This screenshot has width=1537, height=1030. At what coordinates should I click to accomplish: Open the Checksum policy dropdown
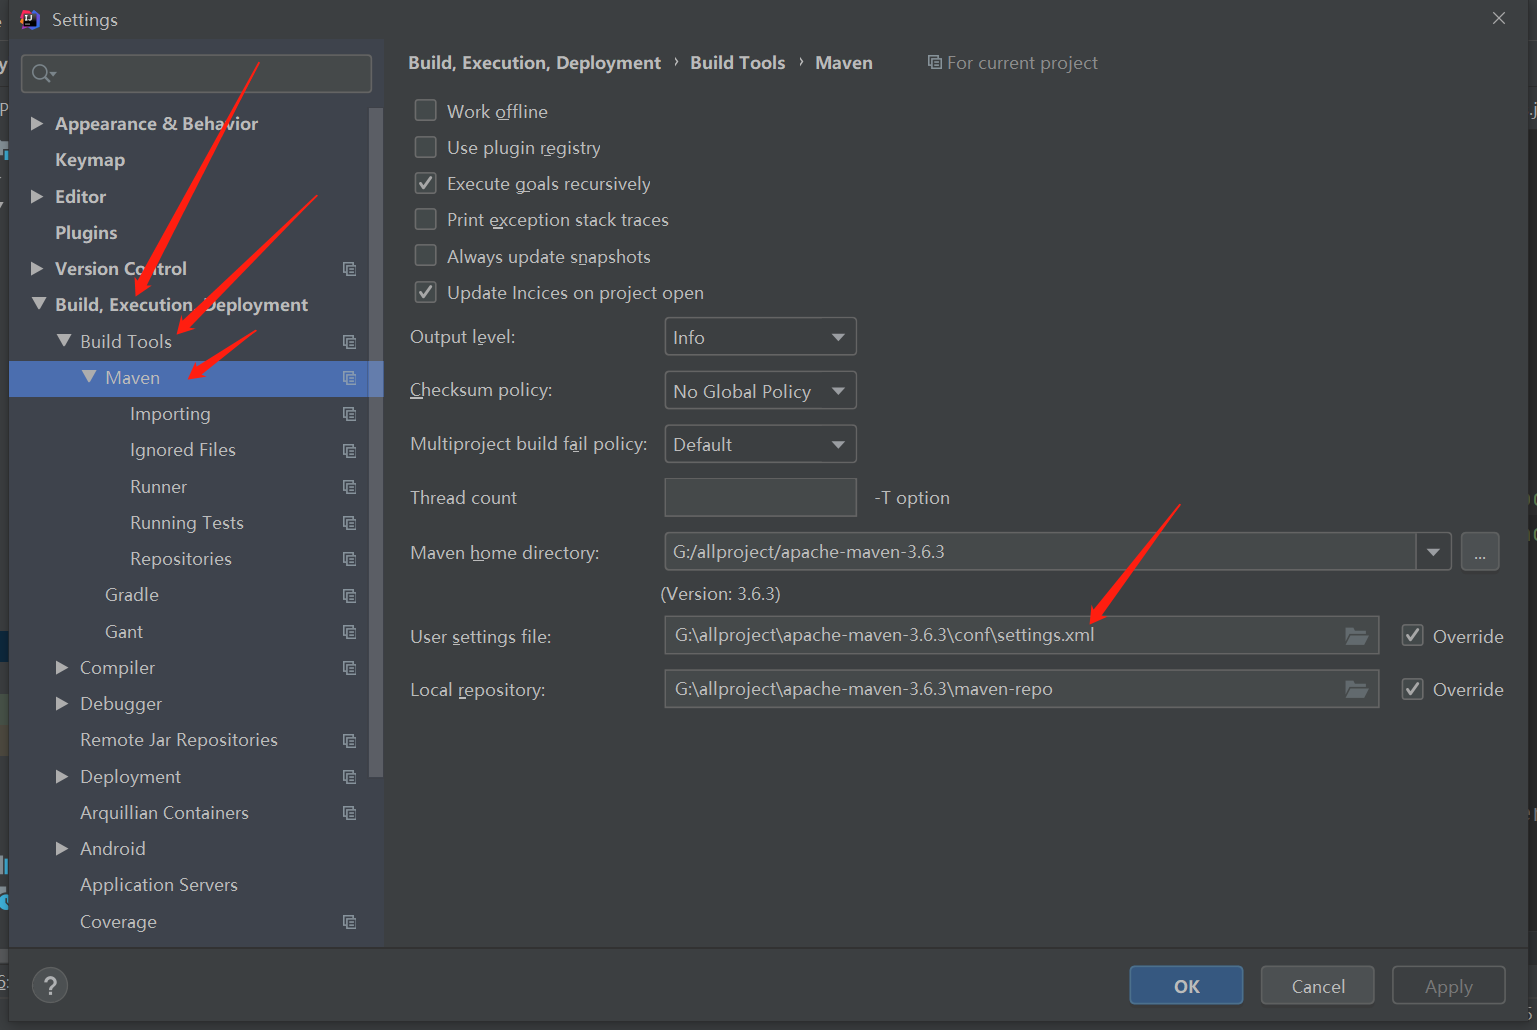(760, 391)
